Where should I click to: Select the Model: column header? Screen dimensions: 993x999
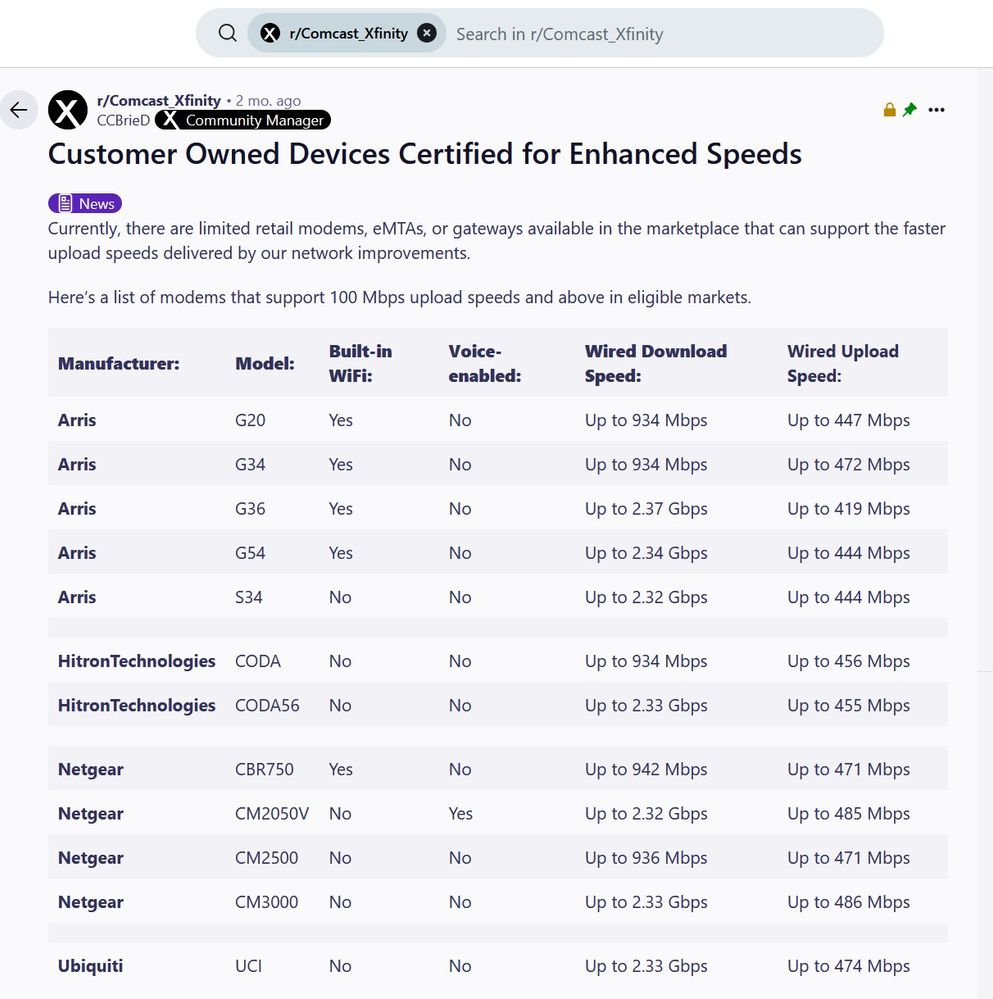[265, 364]
